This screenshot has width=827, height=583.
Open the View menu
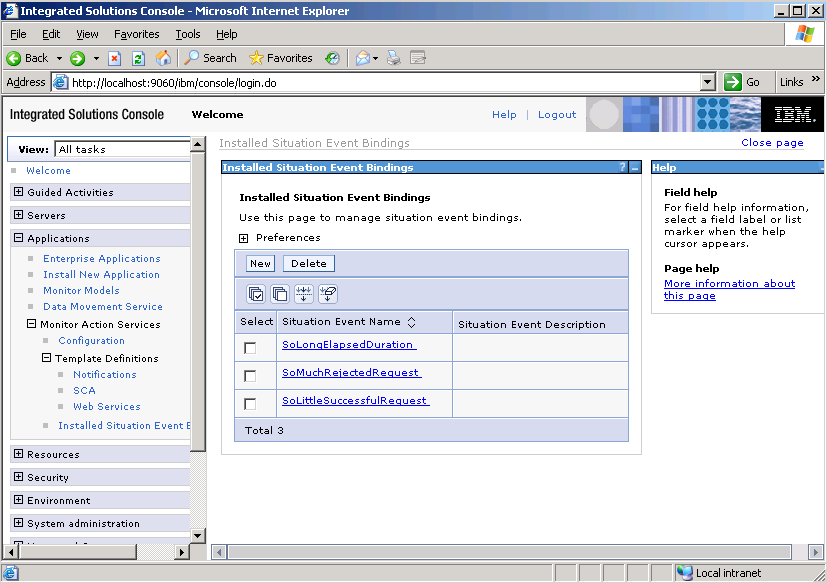(87, 34)
